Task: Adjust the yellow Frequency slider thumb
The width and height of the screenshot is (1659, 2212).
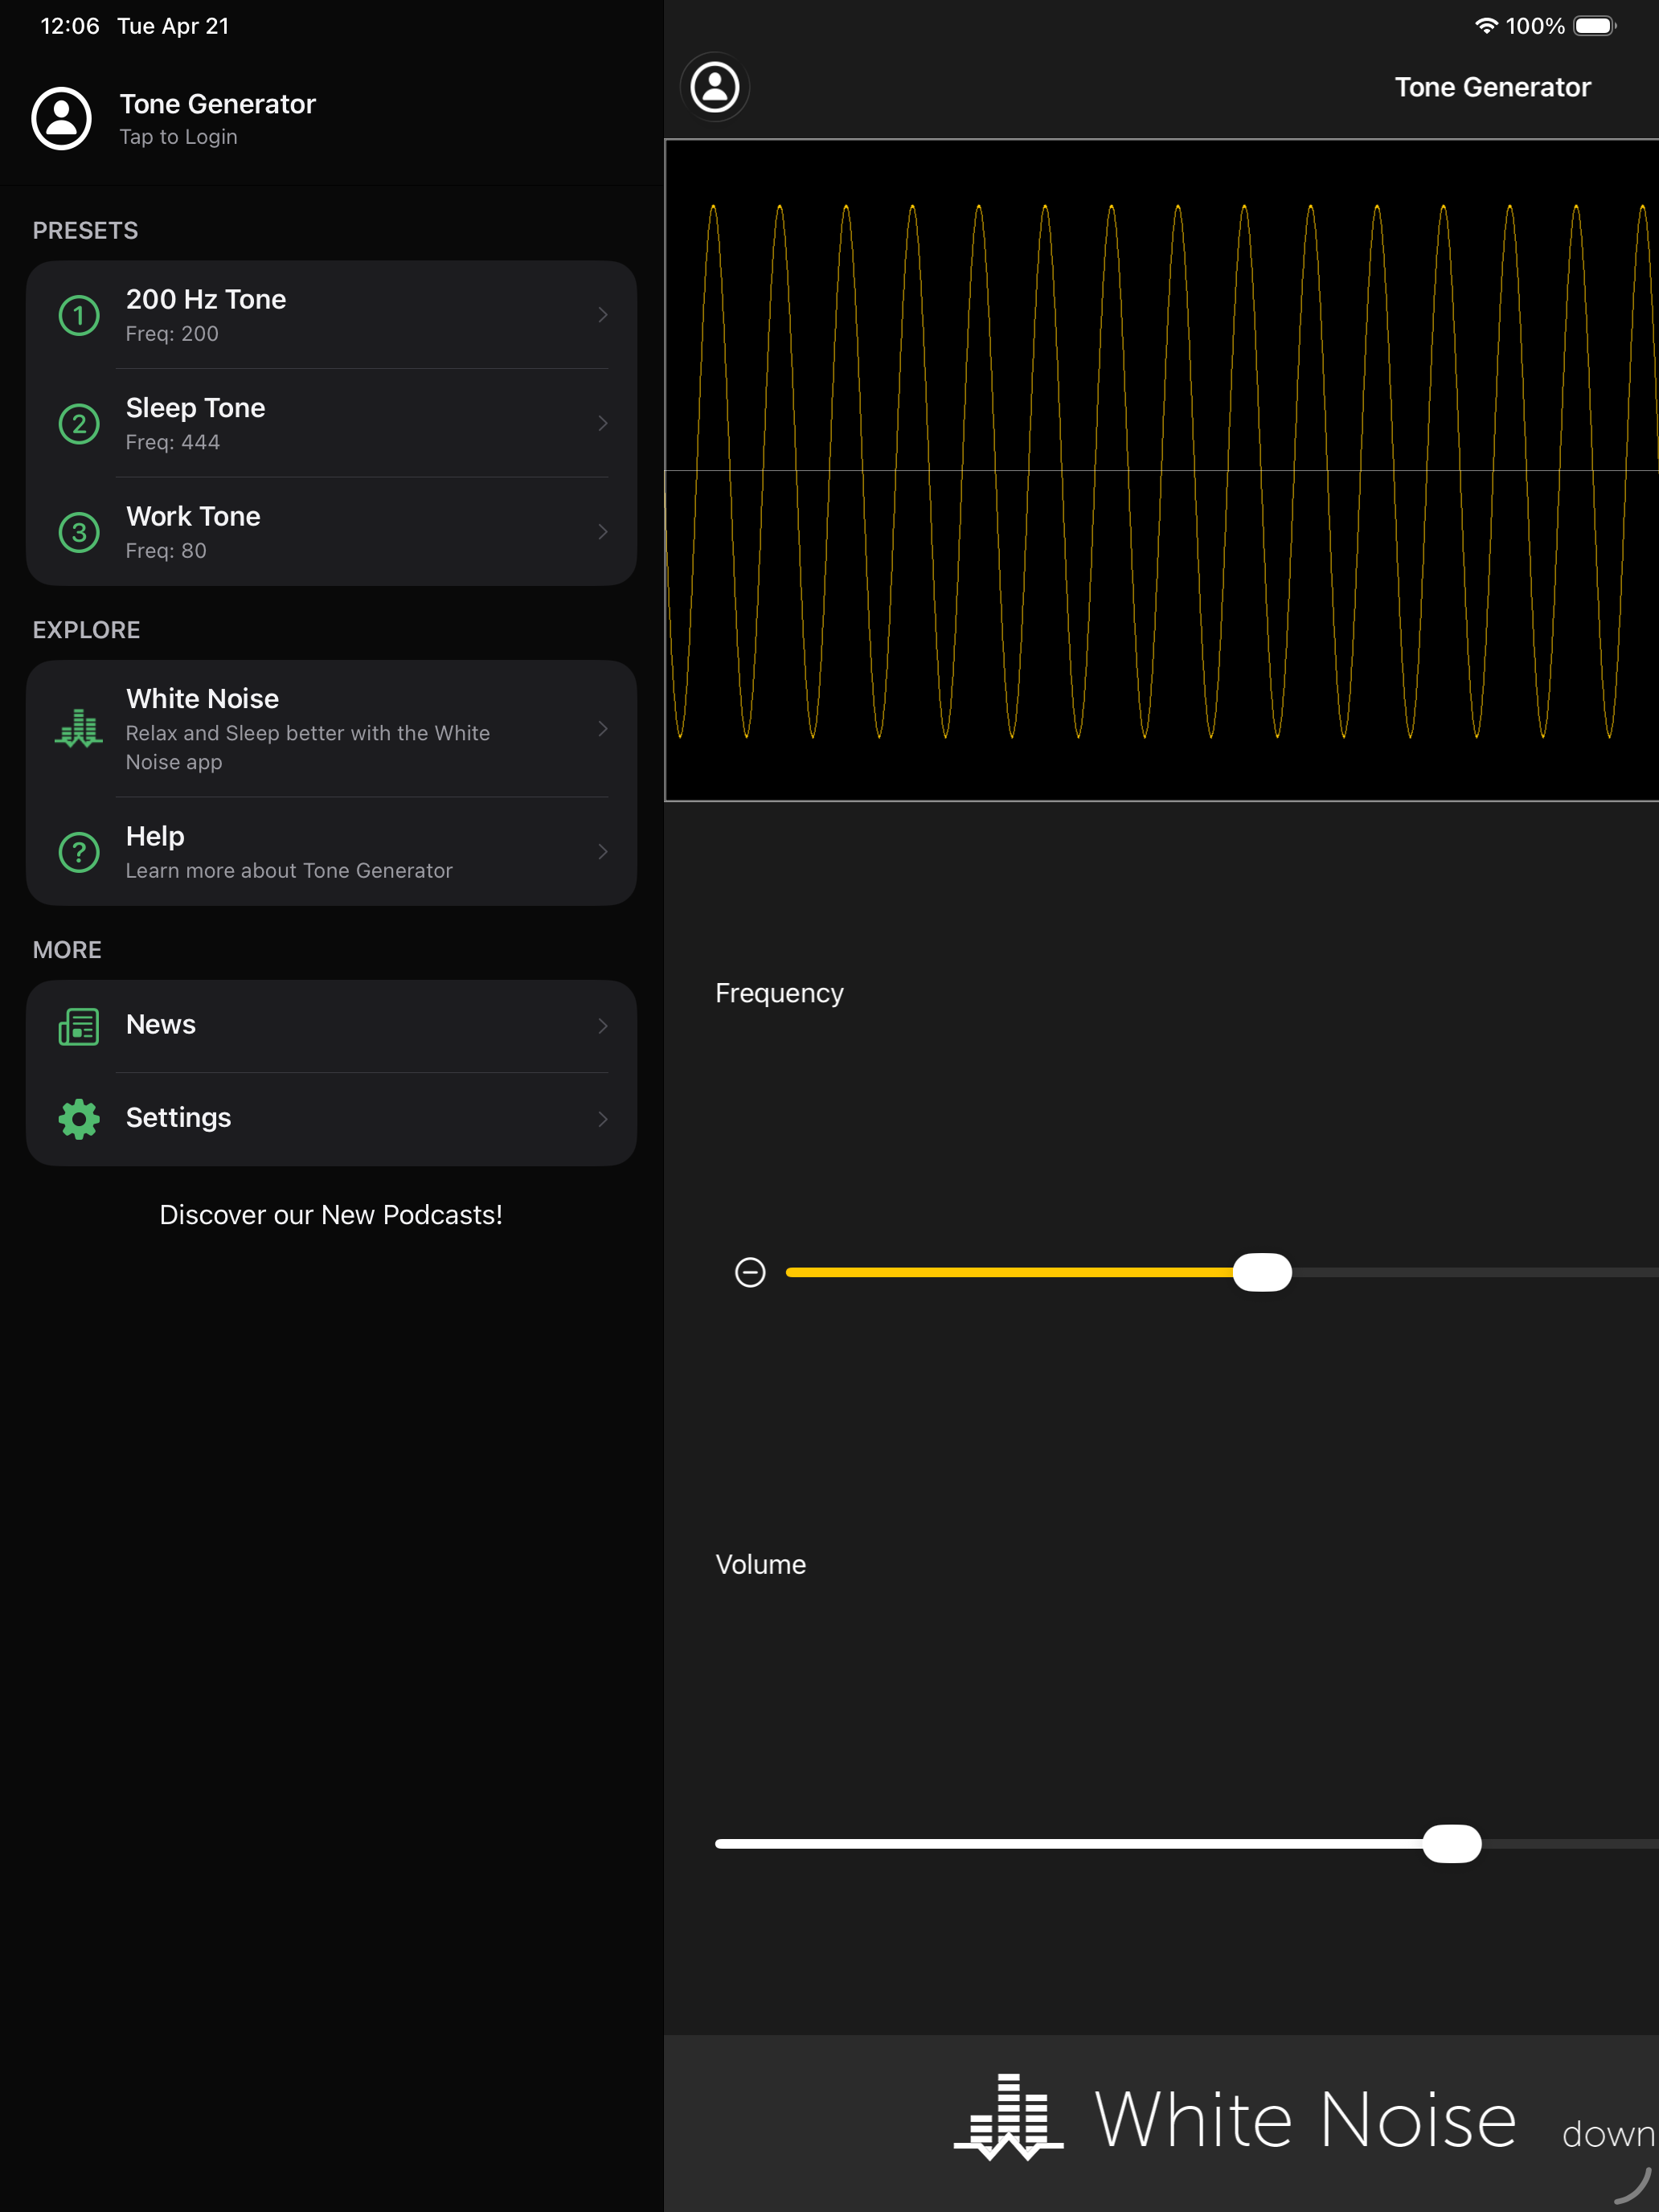Action: [x=1262, y=1272]
